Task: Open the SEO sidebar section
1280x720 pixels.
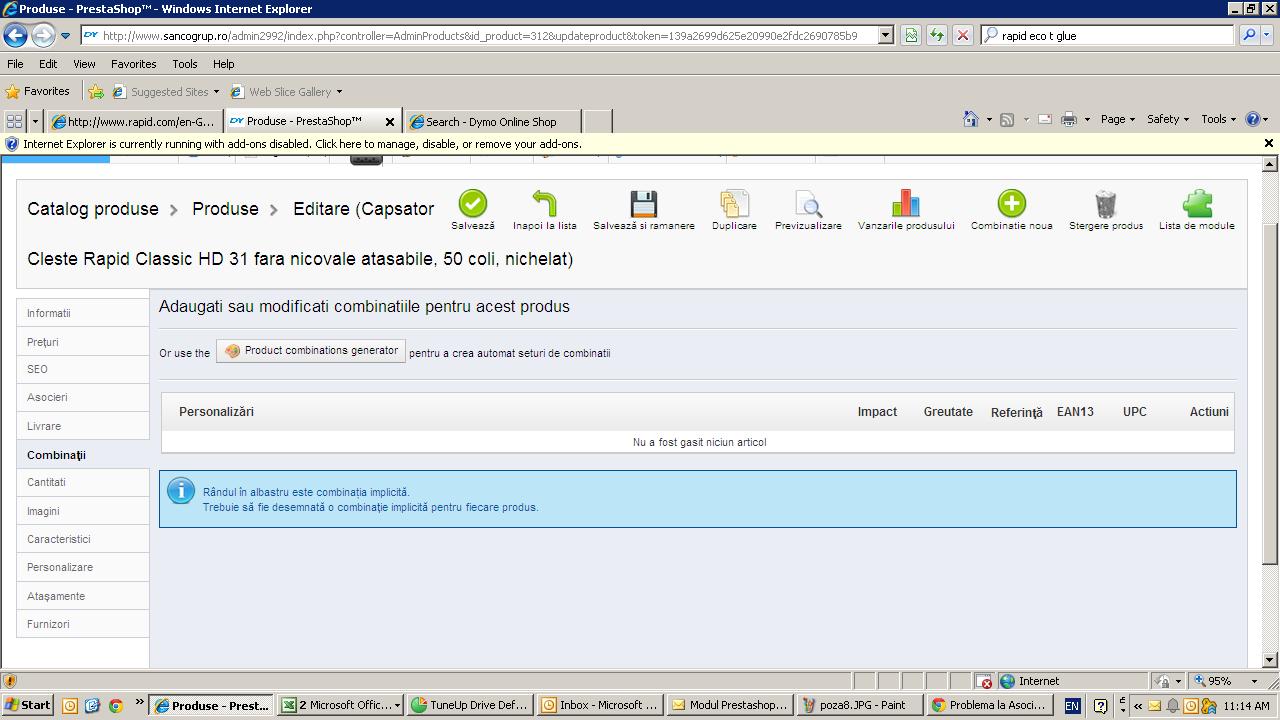Action: coord(83,369)
